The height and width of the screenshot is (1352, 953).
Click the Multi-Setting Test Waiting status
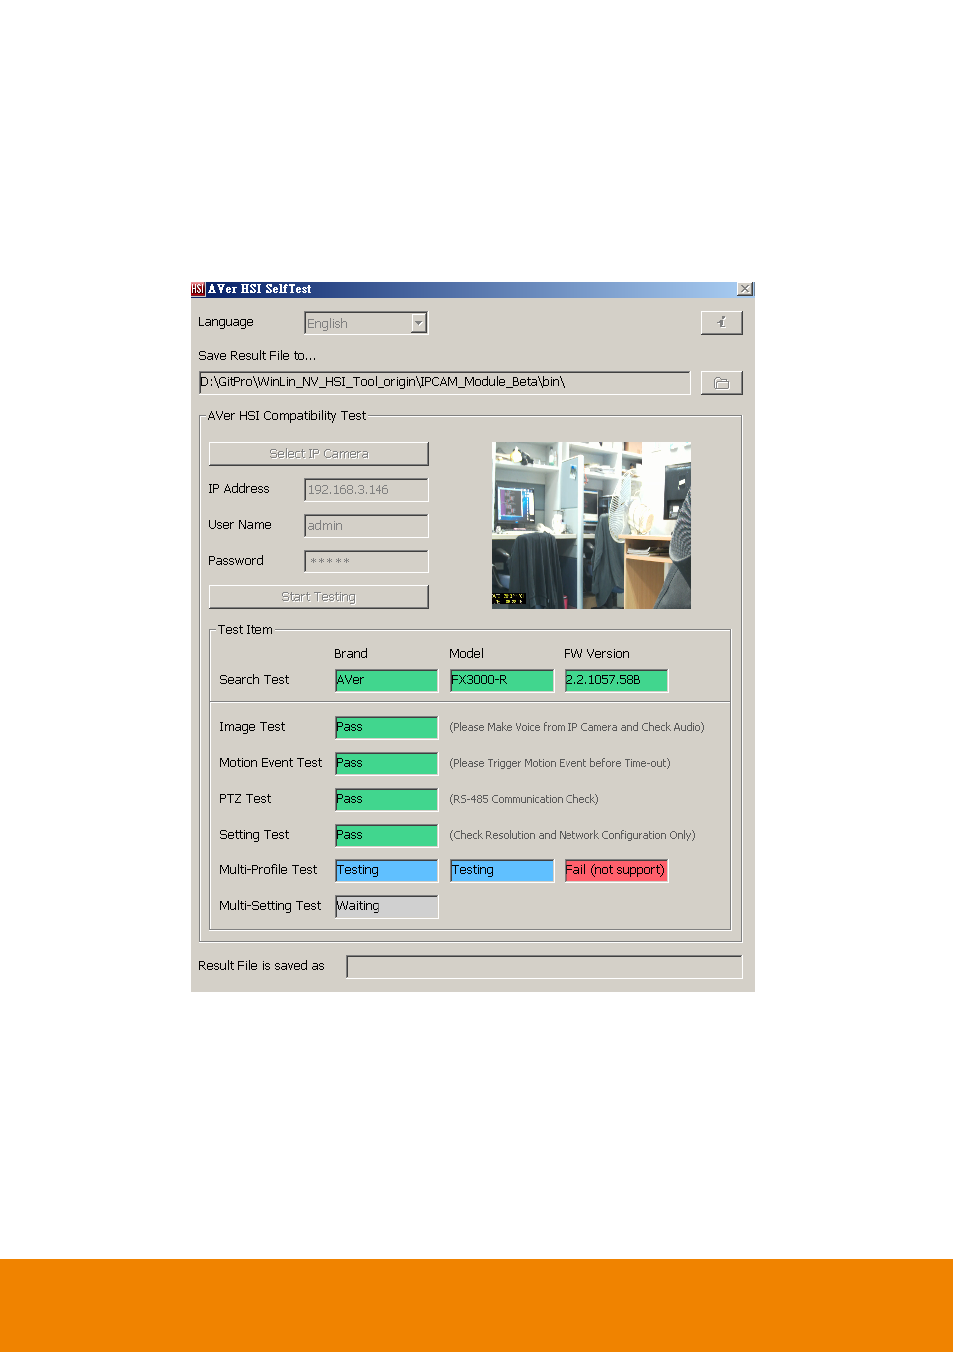(x=386, y=906)
